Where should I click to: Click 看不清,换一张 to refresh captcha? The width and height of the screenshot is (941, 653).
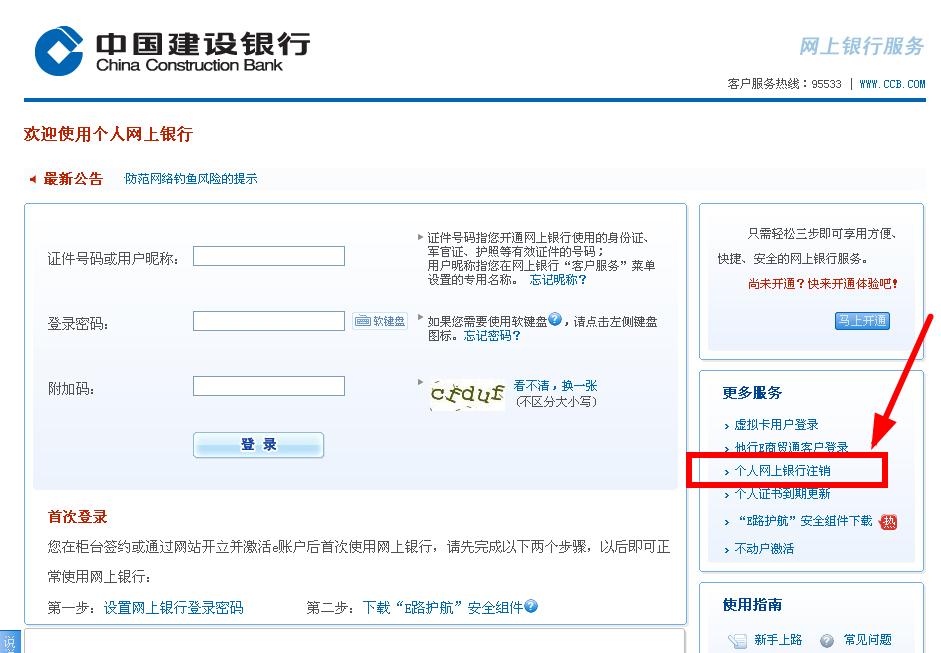555,385
